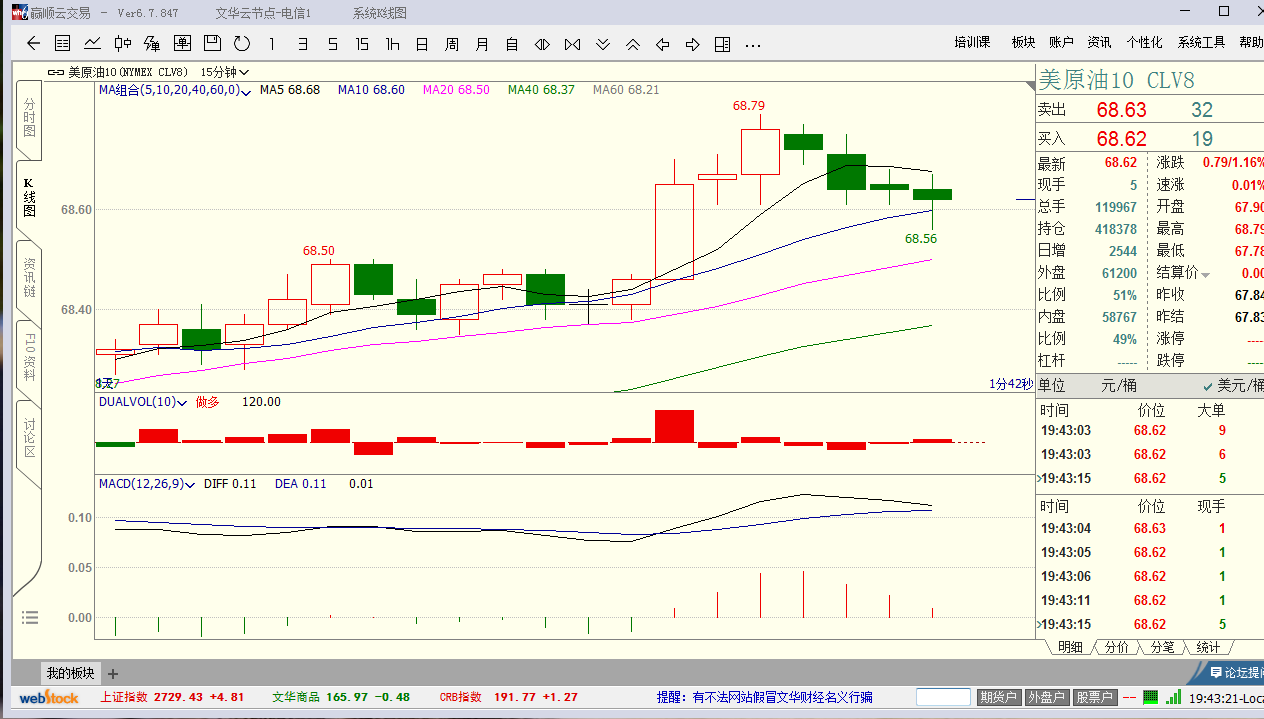Click the save floppy disk icon
The image size is (1264, 719).
tap(211, 44)
